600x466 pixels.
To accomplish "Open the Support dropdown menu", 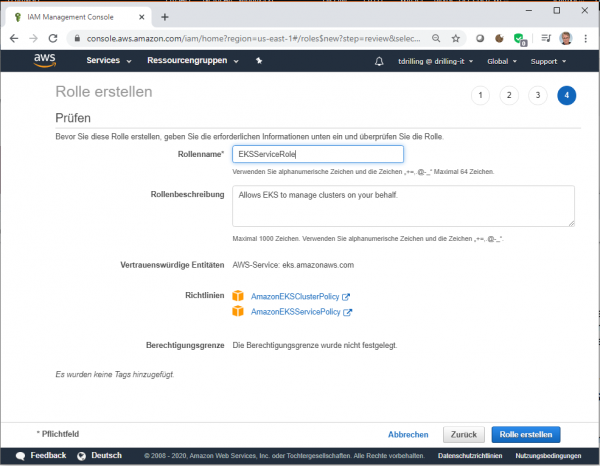I will click(548, 61).
